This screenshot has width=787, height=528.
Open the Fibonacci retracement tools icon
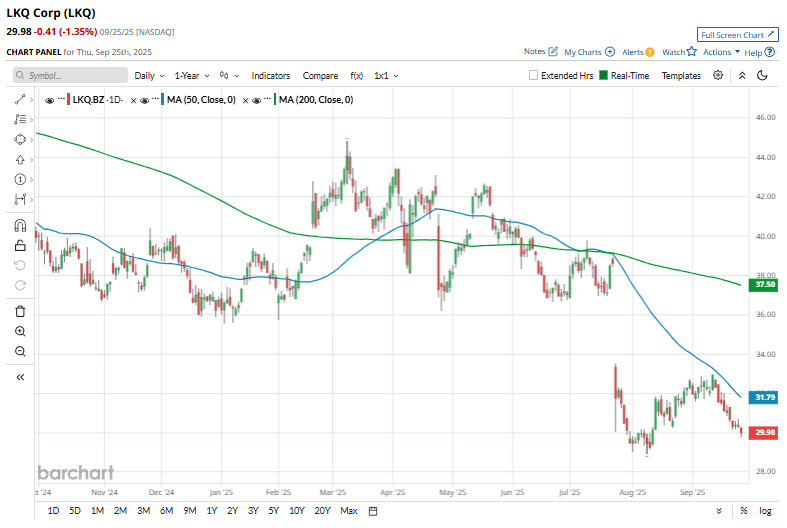(x=20, y=119)
